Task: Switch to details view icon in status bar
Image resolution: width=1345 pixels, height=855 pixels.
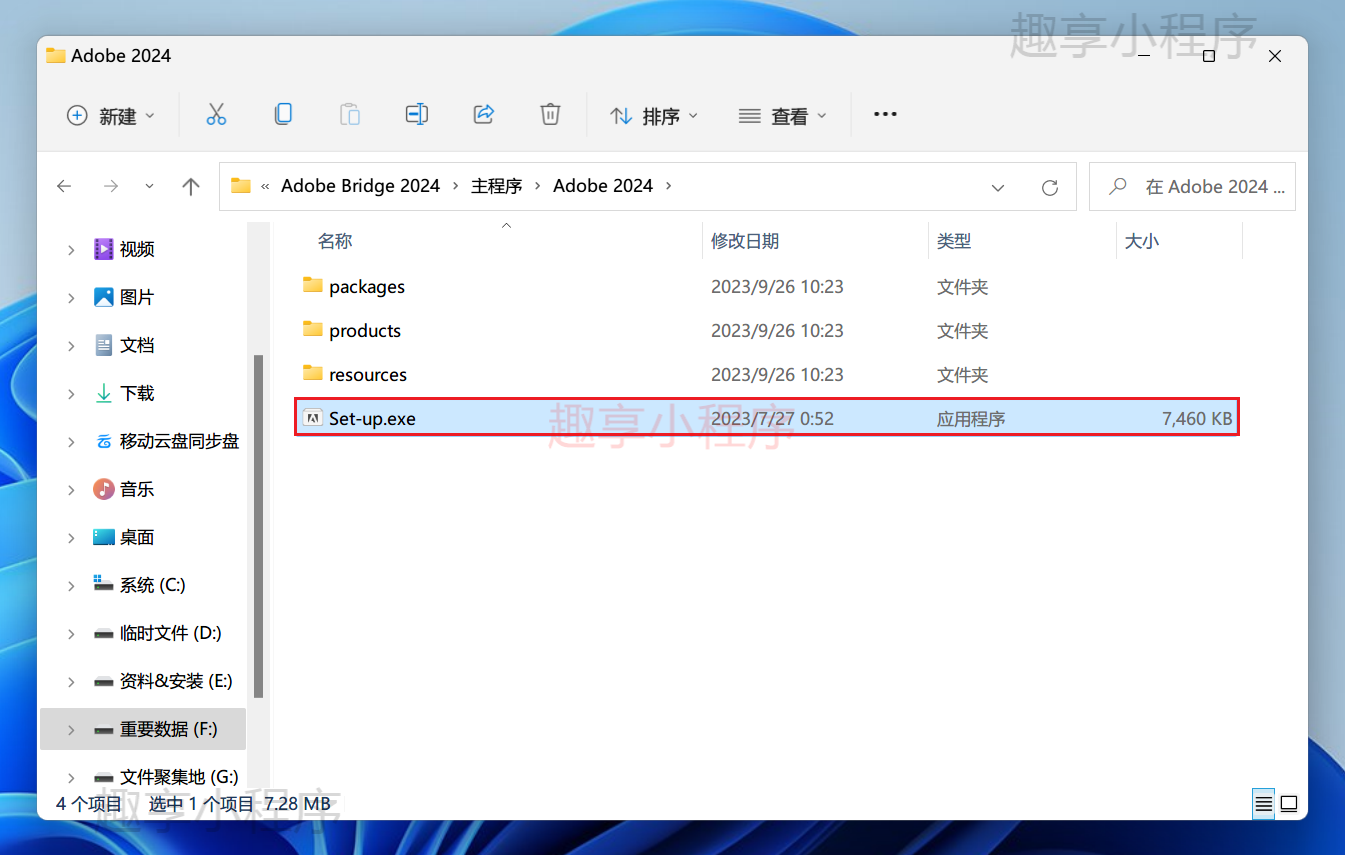Action: pyautogui.click(x=1264, y=804)
